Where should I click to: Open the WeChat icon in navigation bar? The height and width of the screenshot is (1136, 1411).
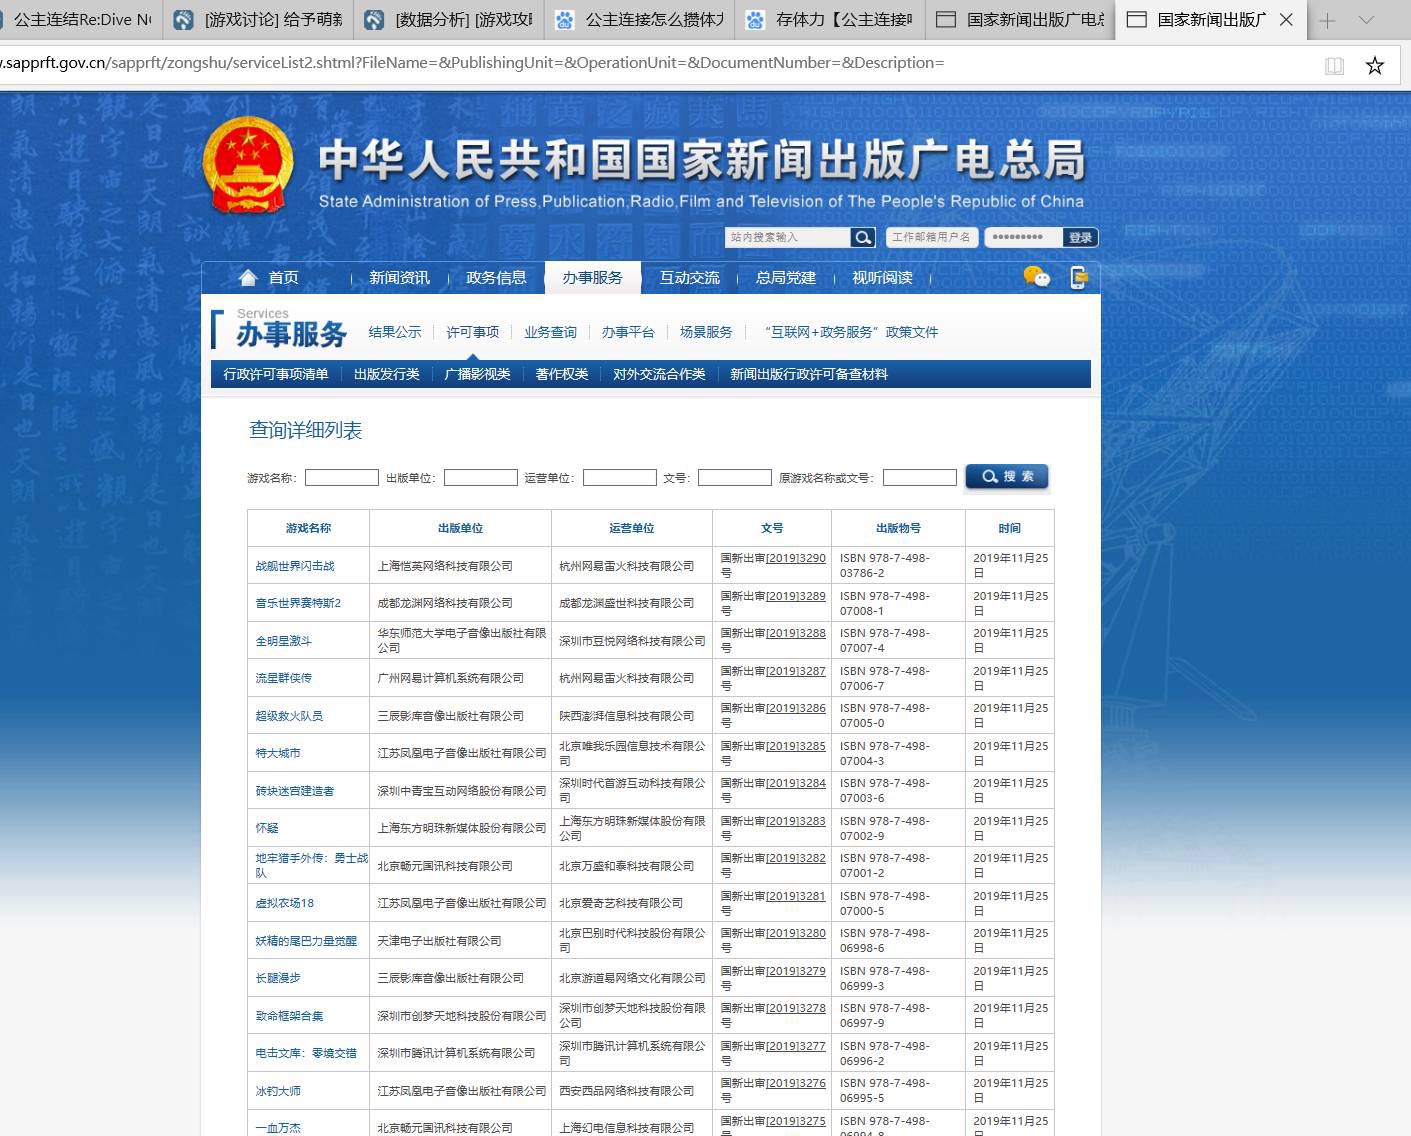pos(1037,277)
